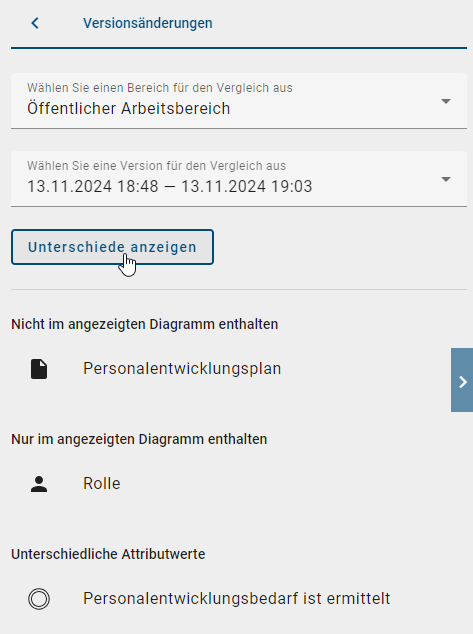
Task: Click 'Nur im angezeigten Diagramm enthalten' heading
Action: (x=139, y=439)
